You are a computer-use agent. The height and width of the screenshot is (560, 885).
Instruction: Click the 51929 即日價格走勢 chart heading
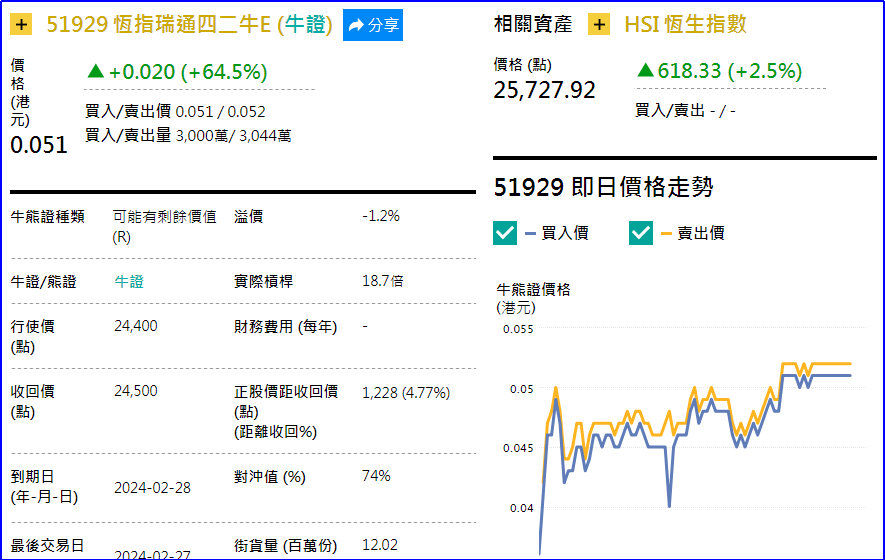click(603, 187)
